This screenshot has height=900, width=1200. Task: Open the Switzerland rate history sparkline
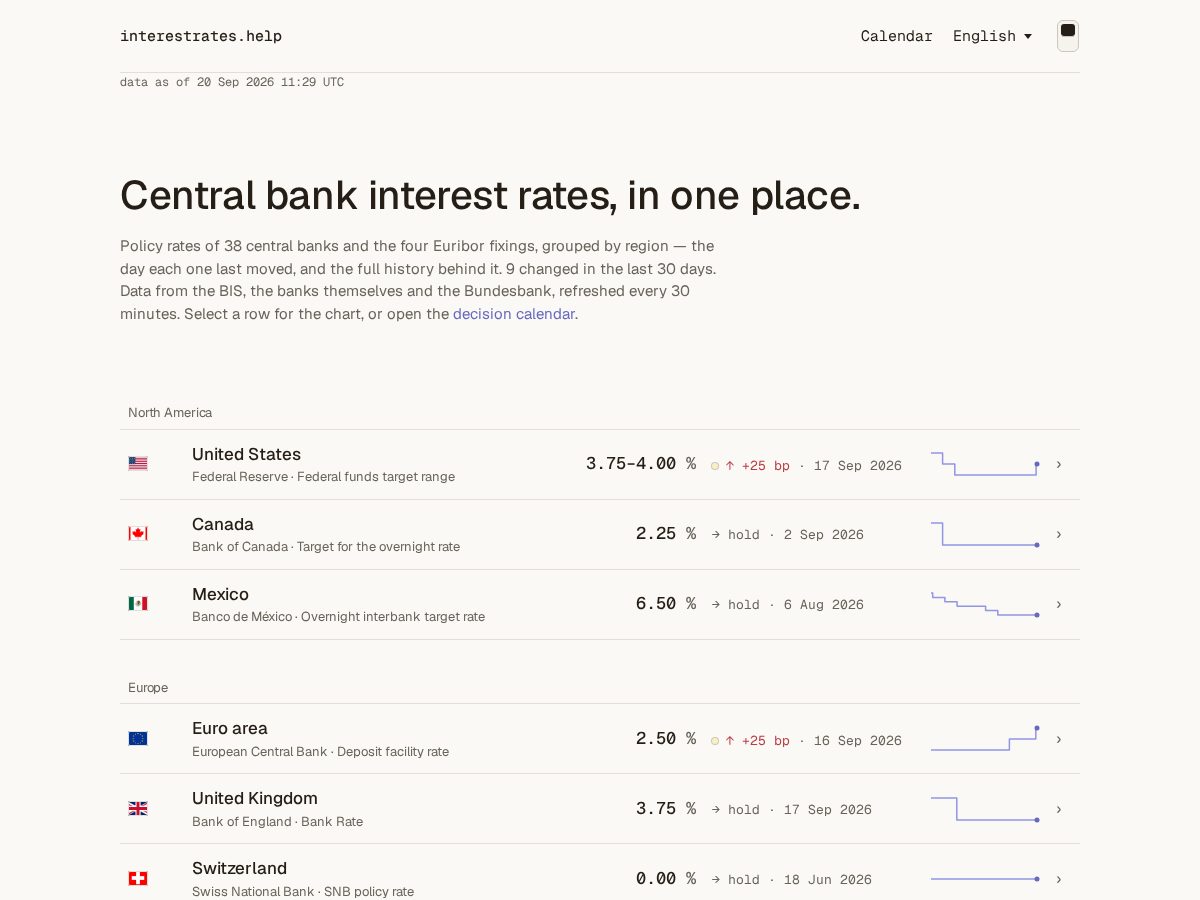(x=986, y=879)
